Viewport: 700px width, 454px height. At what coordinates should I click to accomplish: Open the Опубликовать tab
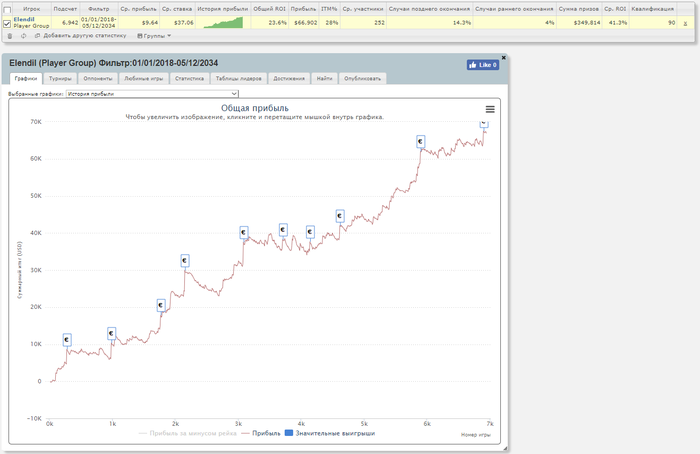tap(362, 79)
